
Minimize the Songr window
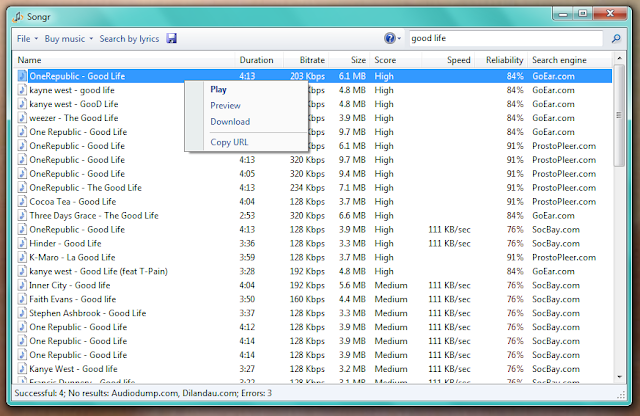563,14
